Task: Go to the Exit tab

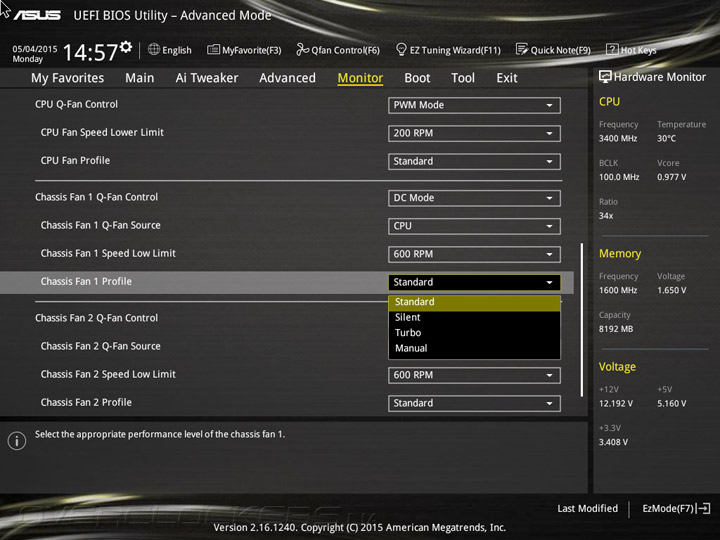Action: (x=507, y=78)
